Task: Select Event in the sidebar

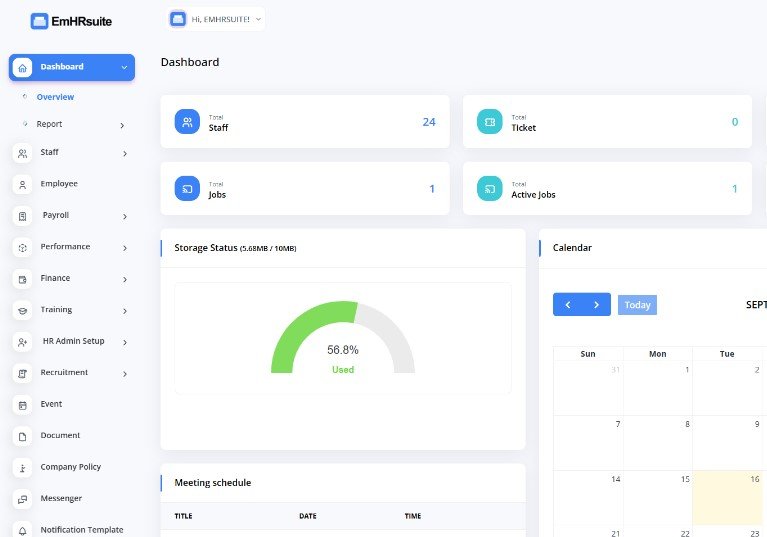Action: click(51, 404)
